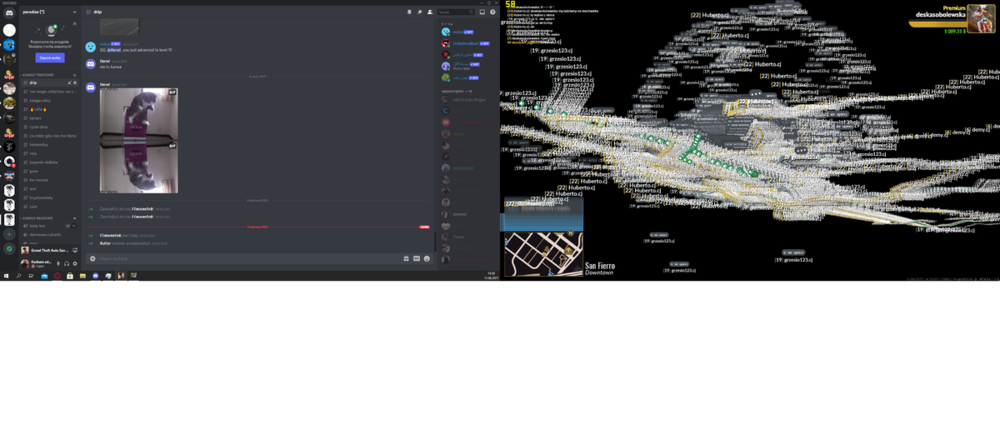
Task: Switch to Discord in taskbar
Action: tap(95, 275)
